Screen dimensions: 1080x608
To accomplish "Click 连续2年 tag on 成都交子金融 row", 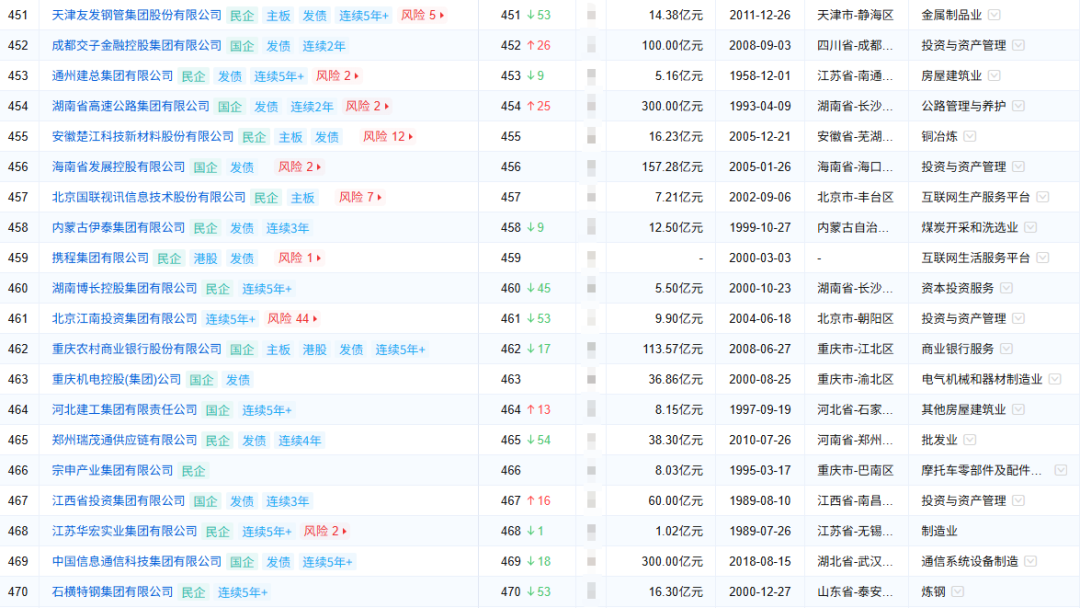I will [x=324, y=45].
